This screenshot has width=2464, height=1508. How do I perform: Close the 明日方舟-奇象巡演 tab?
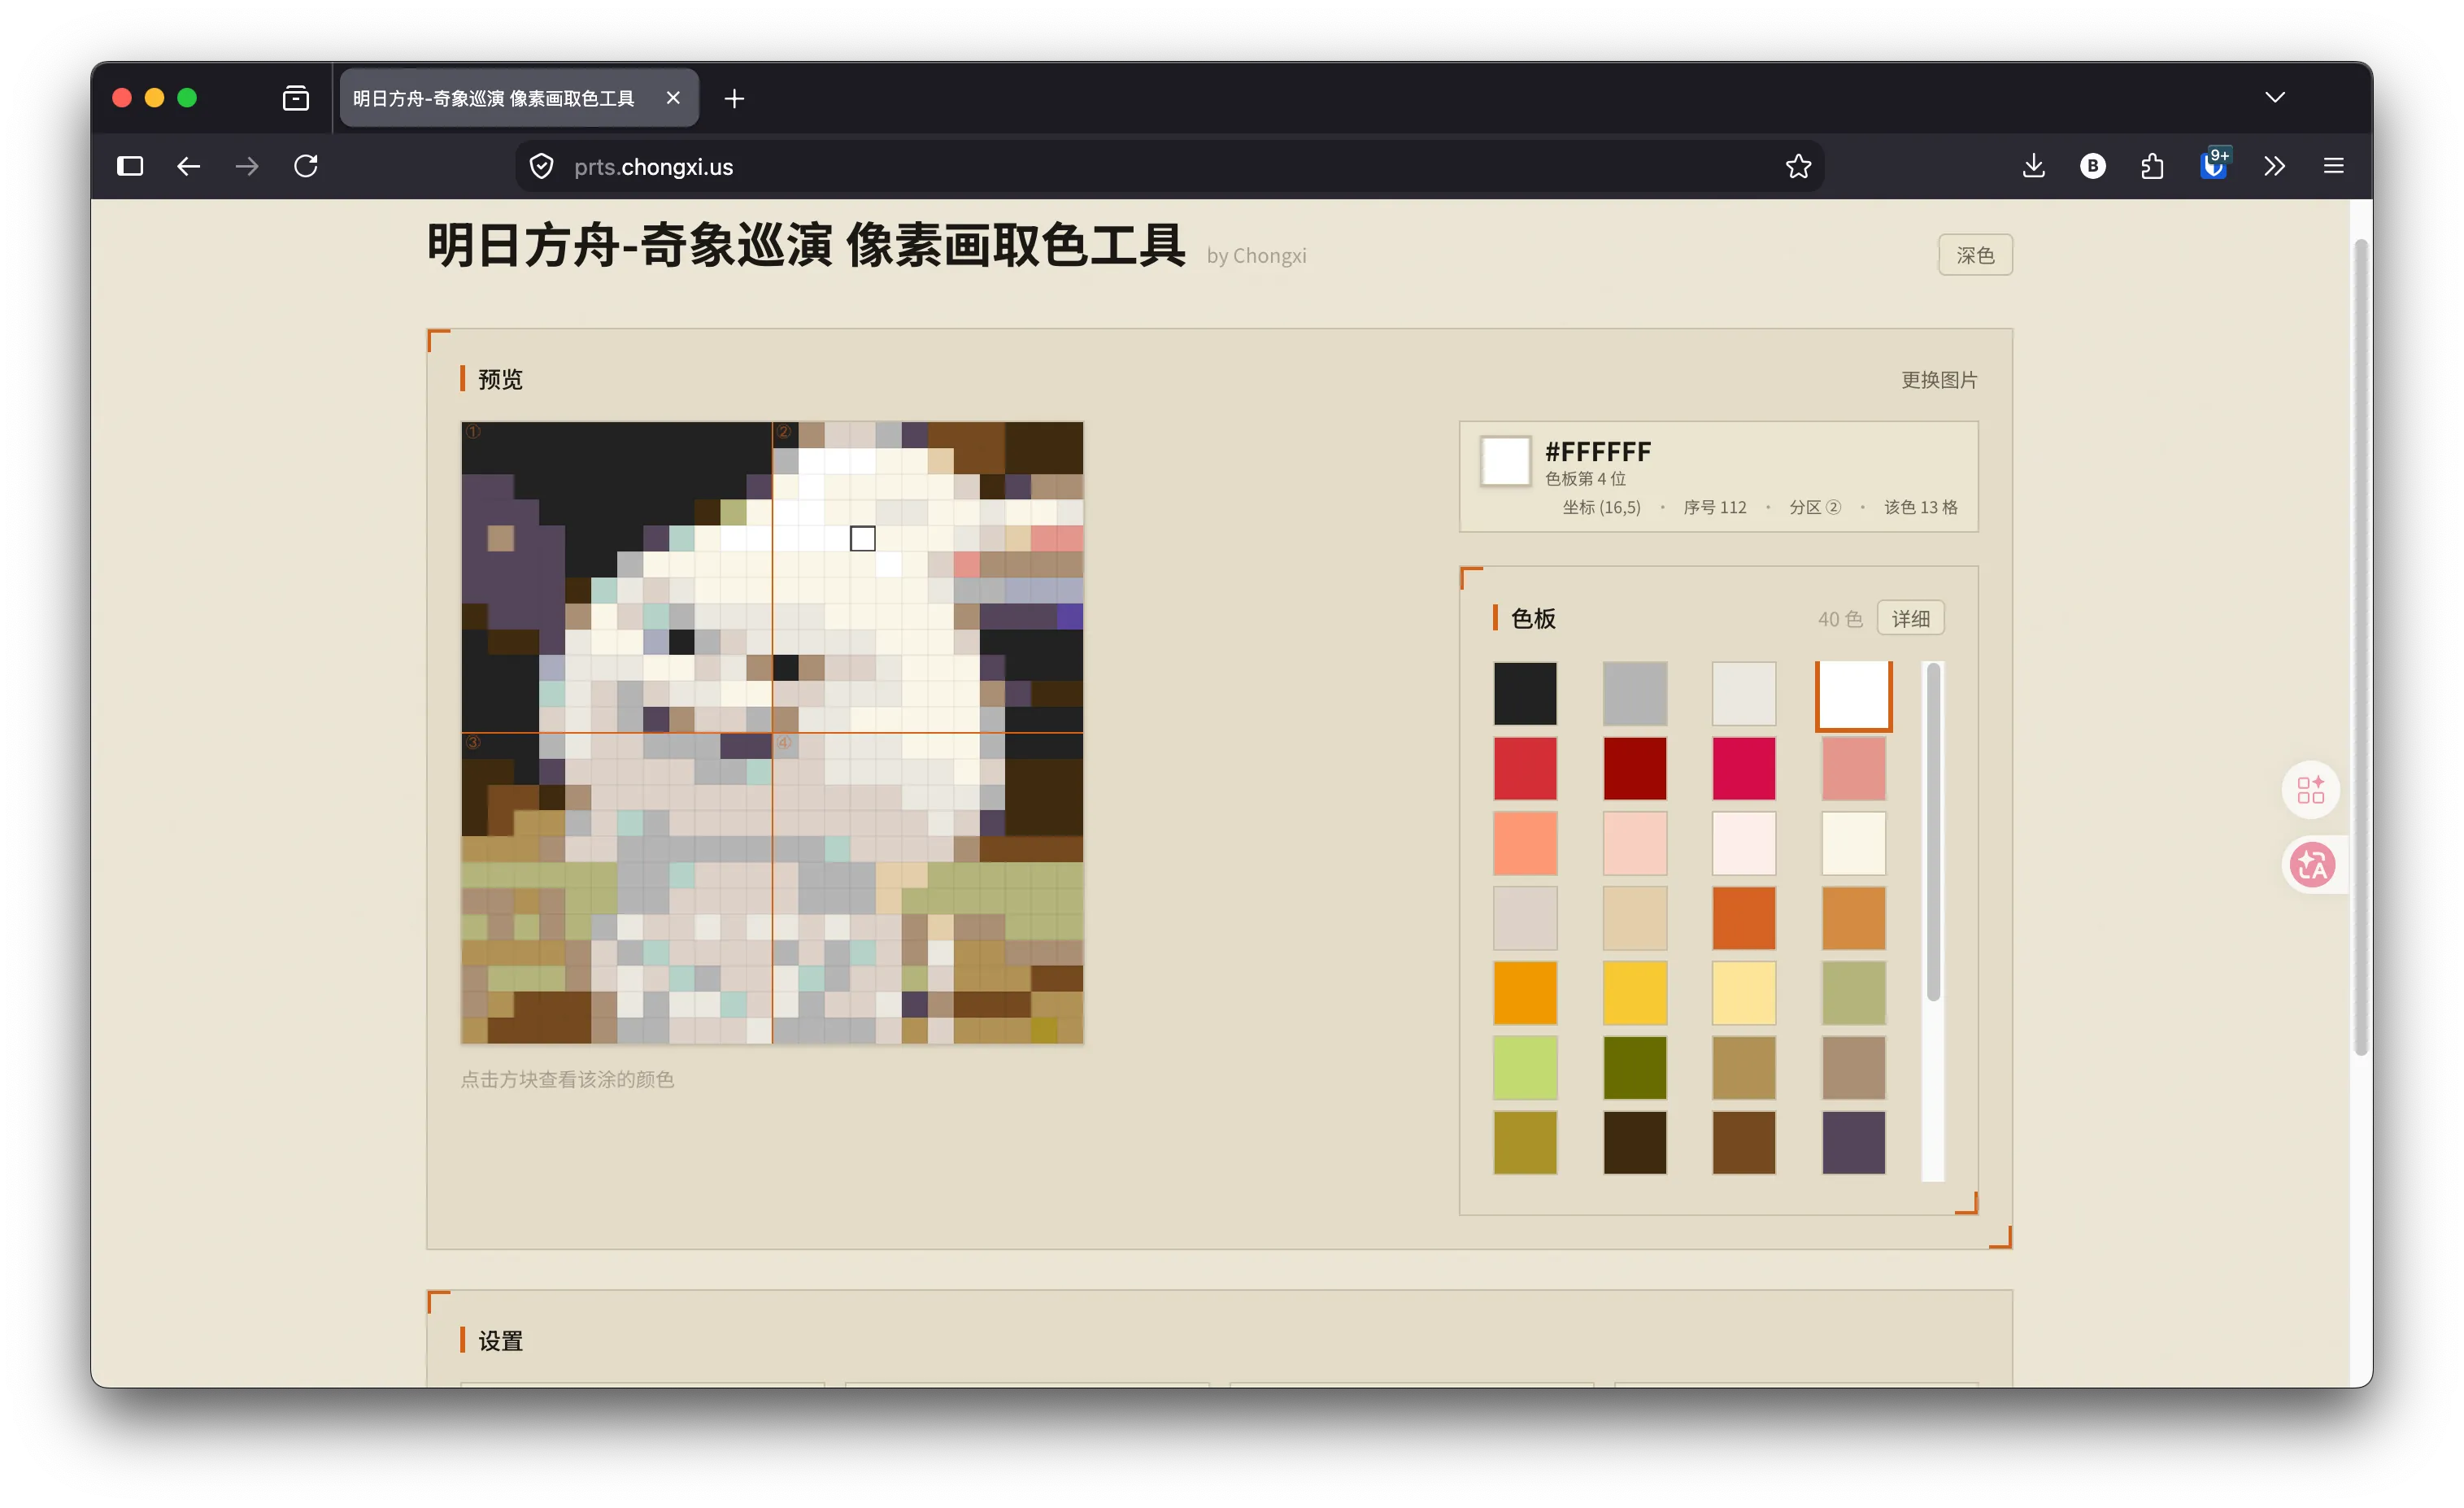[673, 98]
